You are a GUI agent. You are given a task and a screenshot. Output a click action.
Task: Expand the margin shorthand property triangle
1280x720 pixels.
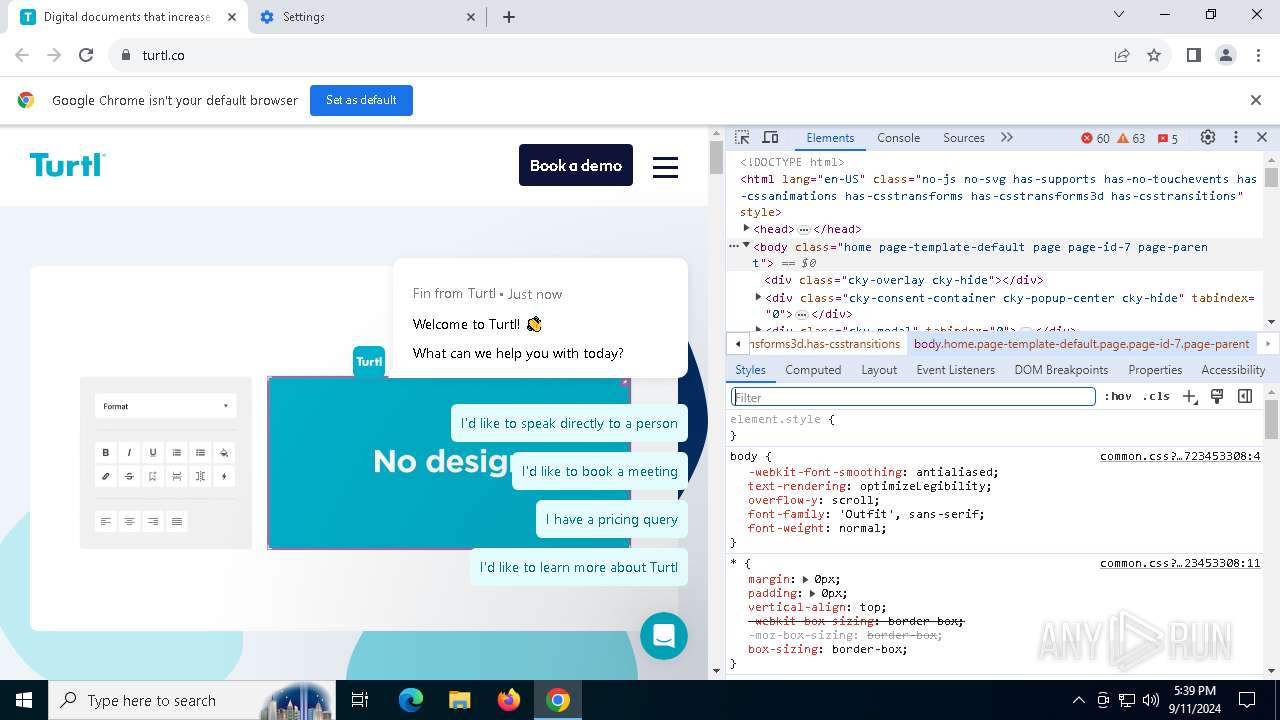[806, 579]
